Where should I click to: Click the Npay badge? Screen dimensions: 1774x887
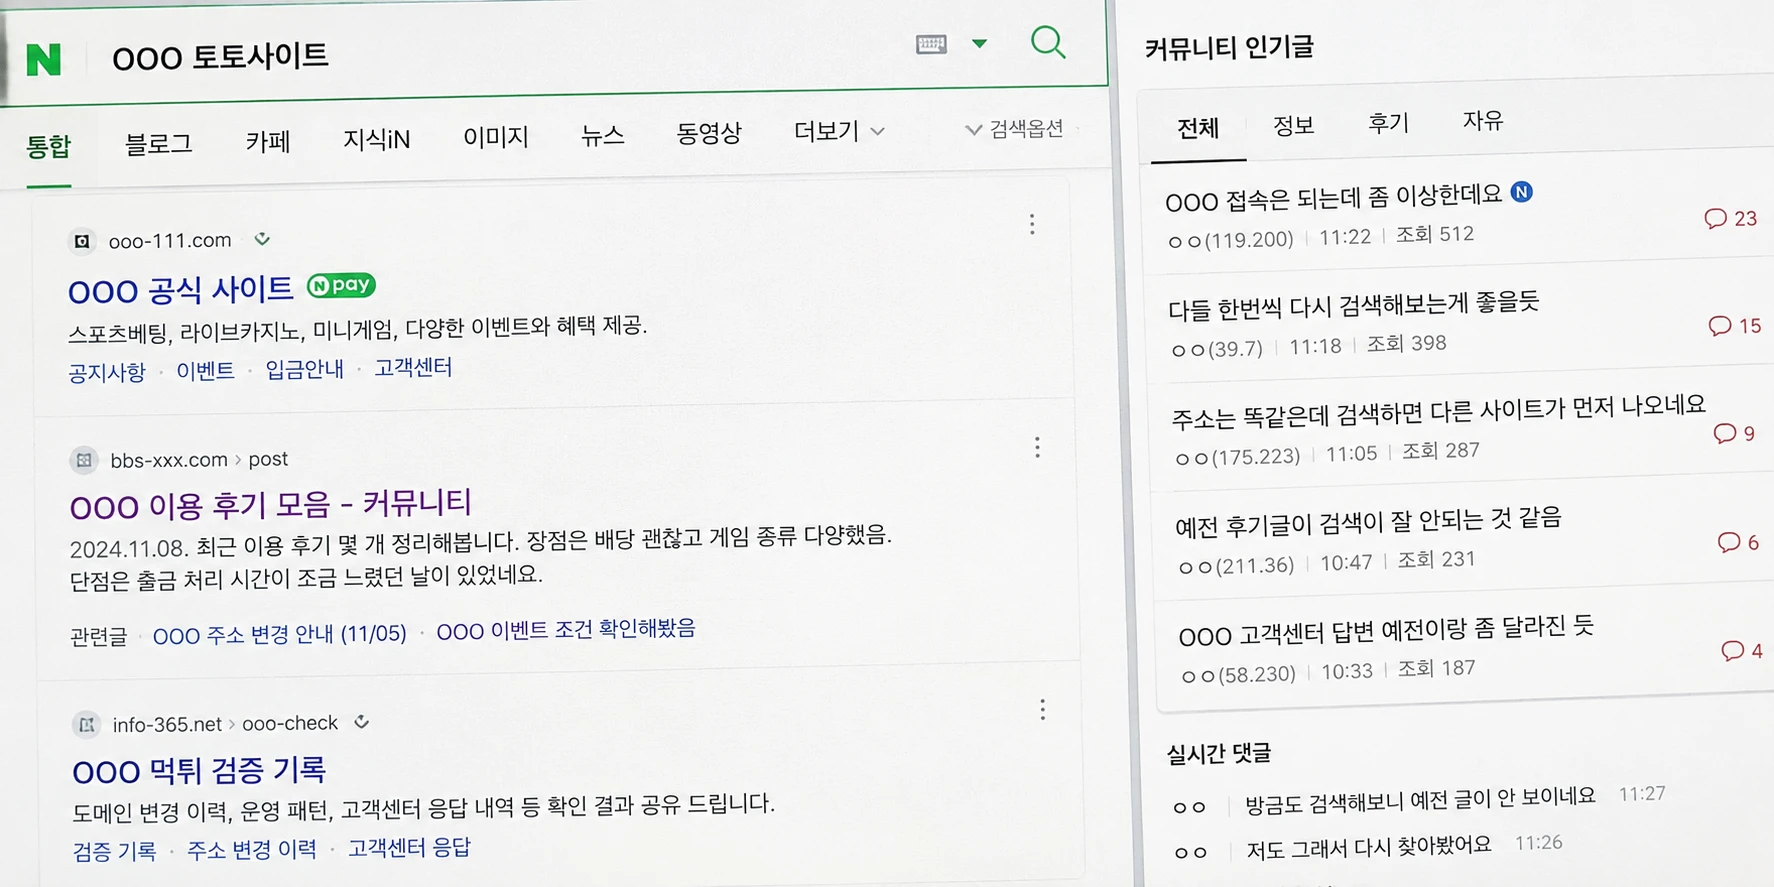click(341, 285)
